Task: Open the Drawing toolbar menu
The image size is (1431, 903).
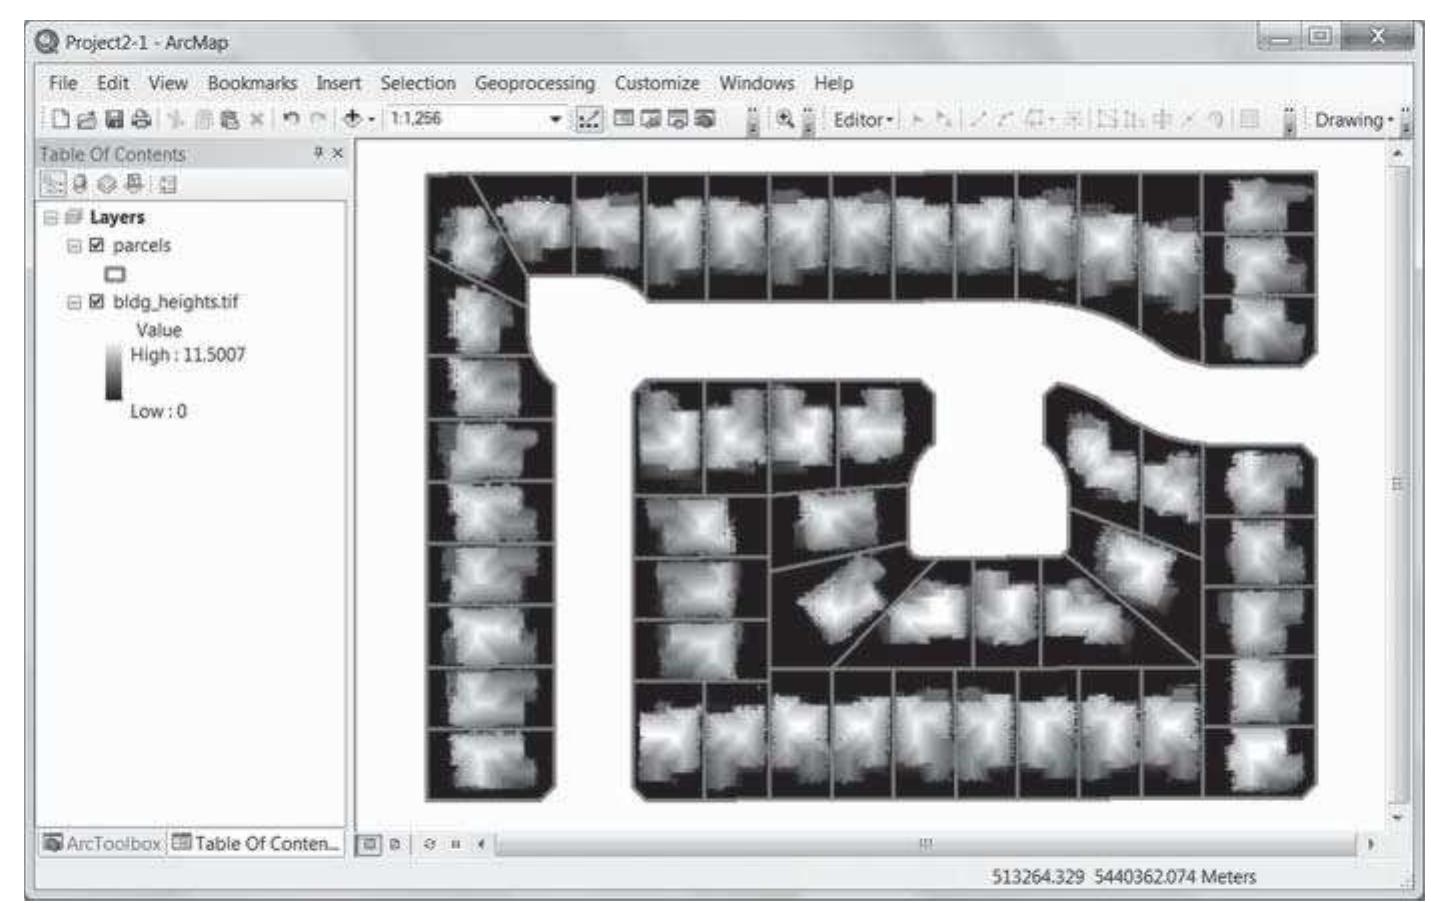Action: pos(1353,120)
